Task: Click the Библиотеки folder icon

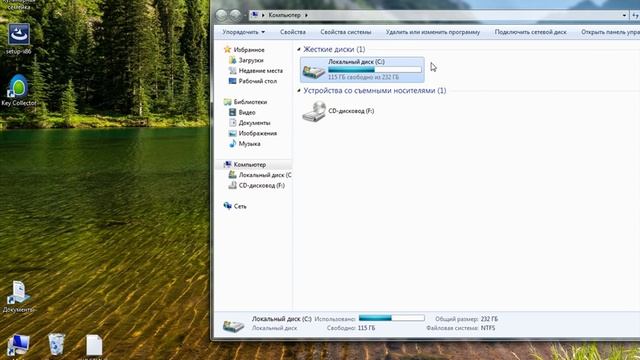Action: (227, 102)
